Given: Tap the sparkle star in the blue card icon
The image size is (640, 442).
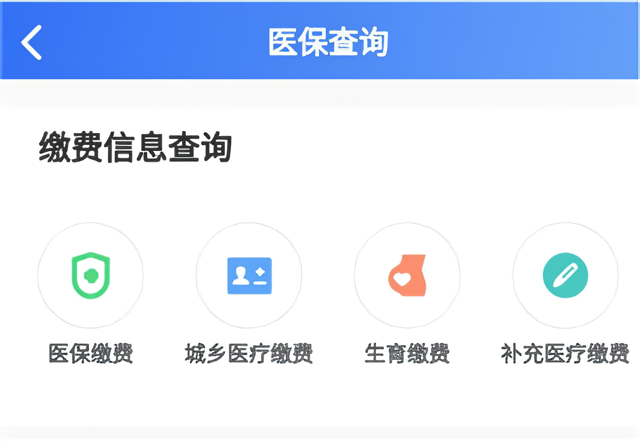Looking at the screenshot, I should pyautogui.click(x=260, y=272).
